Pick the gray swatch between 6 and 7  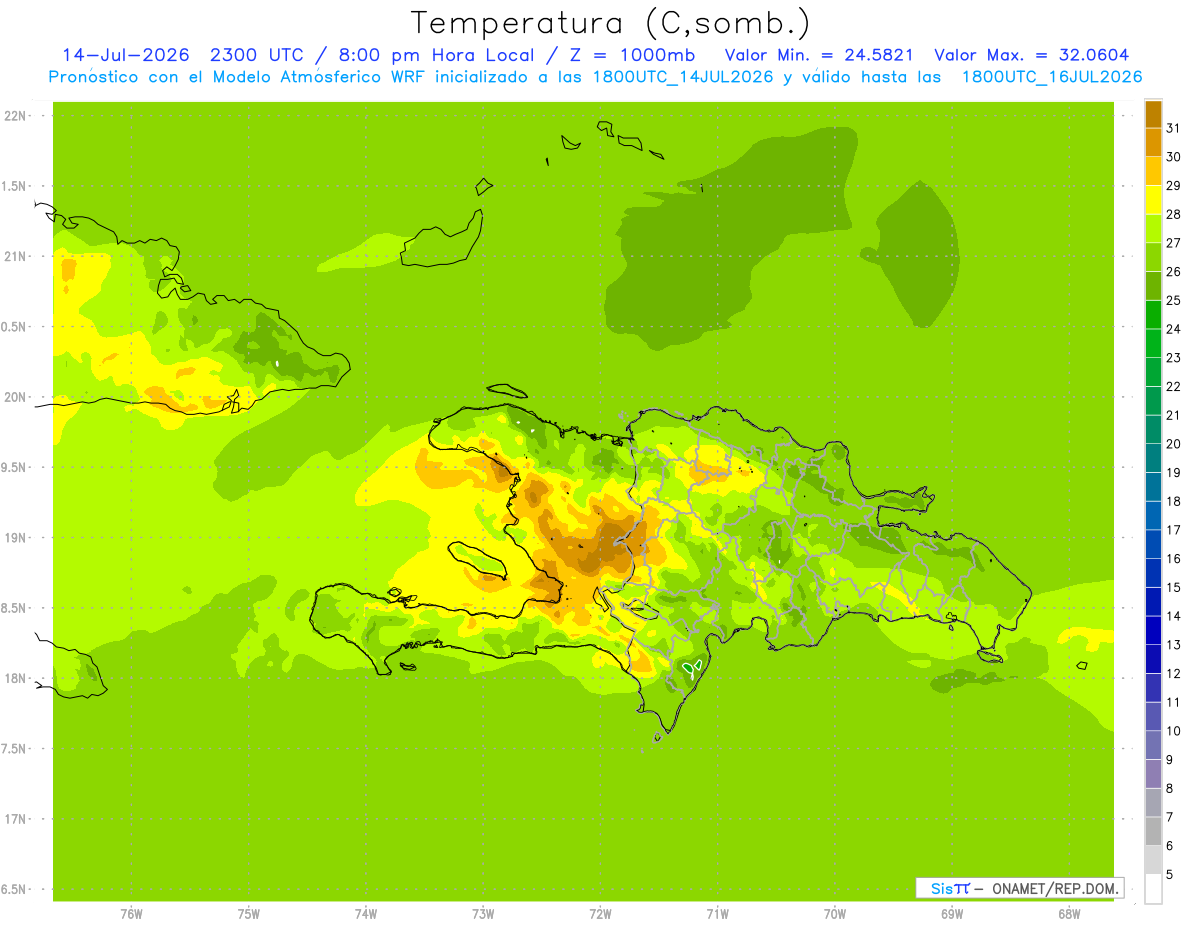[x=1153, y=831]
